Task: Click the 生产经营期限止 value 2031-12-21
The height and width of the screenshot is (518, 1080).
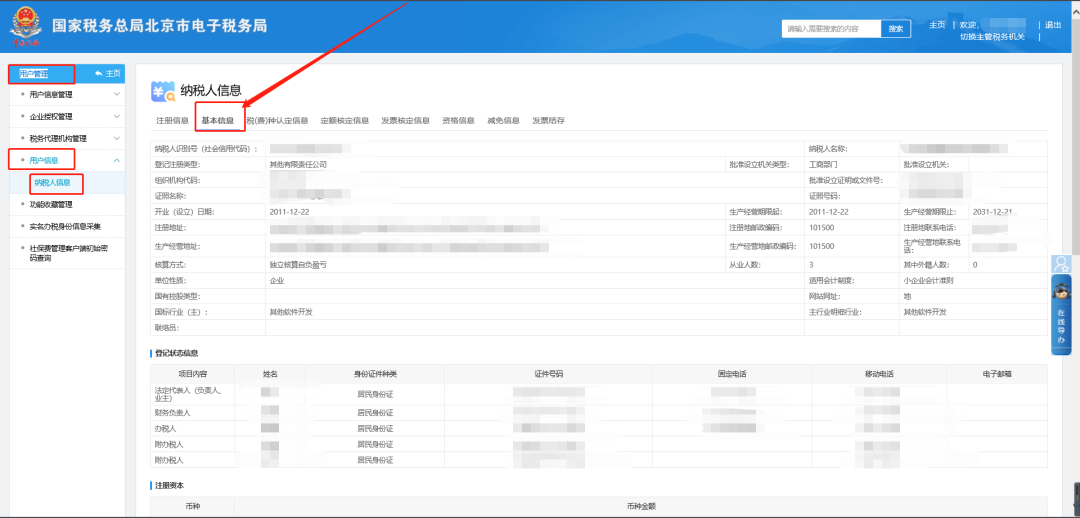Action: point(993,211)
